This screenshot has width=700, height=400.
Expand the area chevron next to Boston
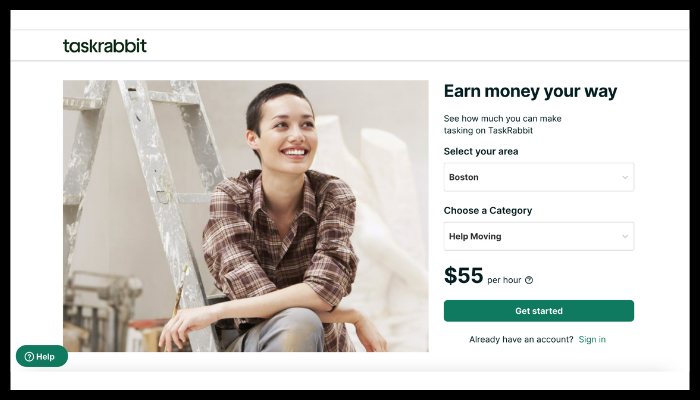pos(625,177)
